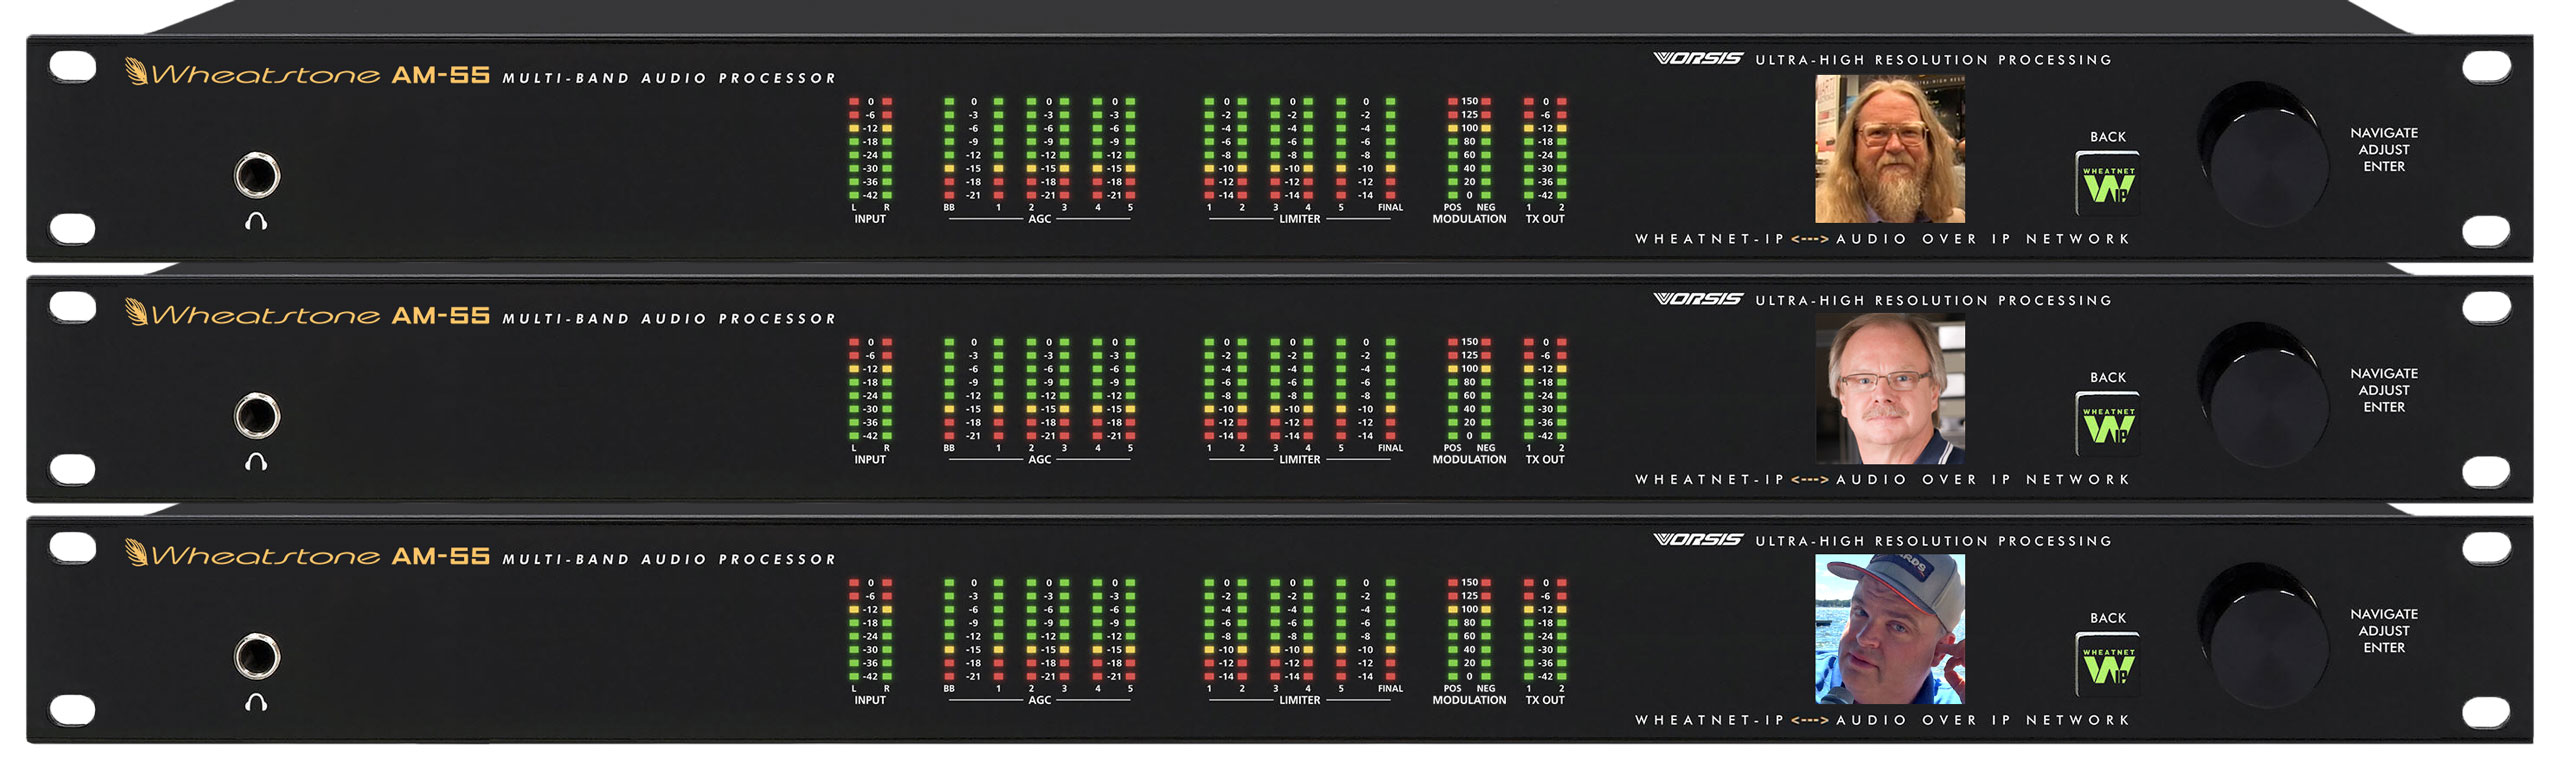This screenshot has height=772, width=2560.
Task: Click the headphone symbol on the middle unit
Action: click(256, 461)
